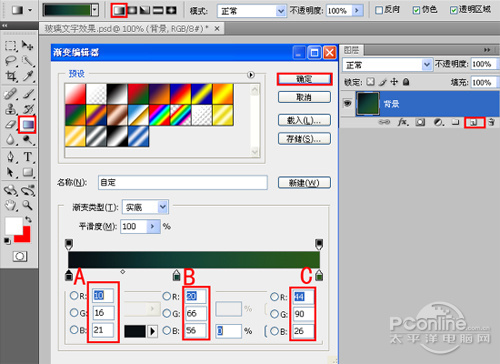Select the Crop tool
Image resolution: width=500 pixels, height=364 pixels.
(x=10, y=76)
